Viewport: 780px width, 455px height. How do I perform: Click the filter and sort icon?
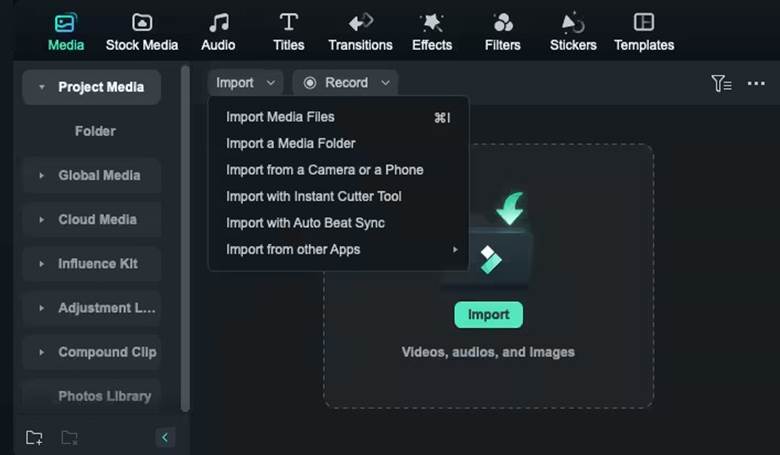click(721, 83)
